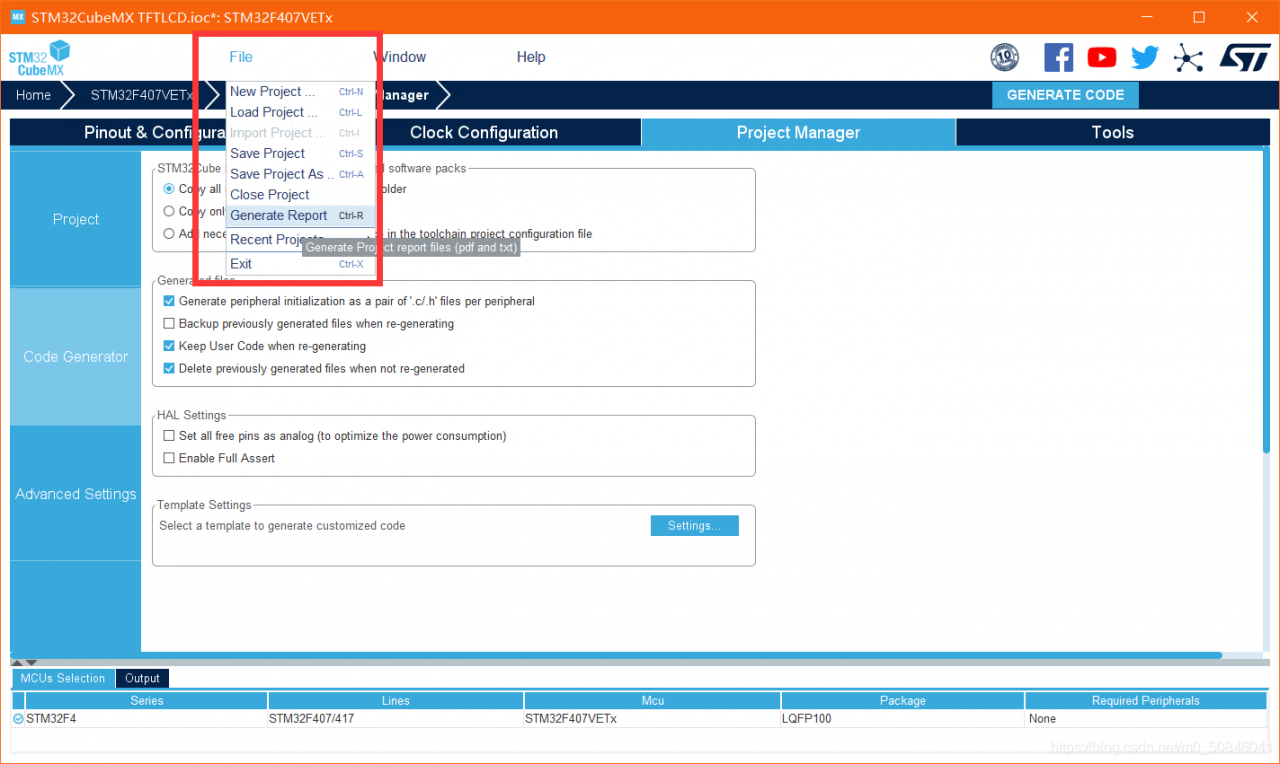This screenshot has height=764, width=1280.
Task: Click the MX icon in the title bar
Action: 17,17
